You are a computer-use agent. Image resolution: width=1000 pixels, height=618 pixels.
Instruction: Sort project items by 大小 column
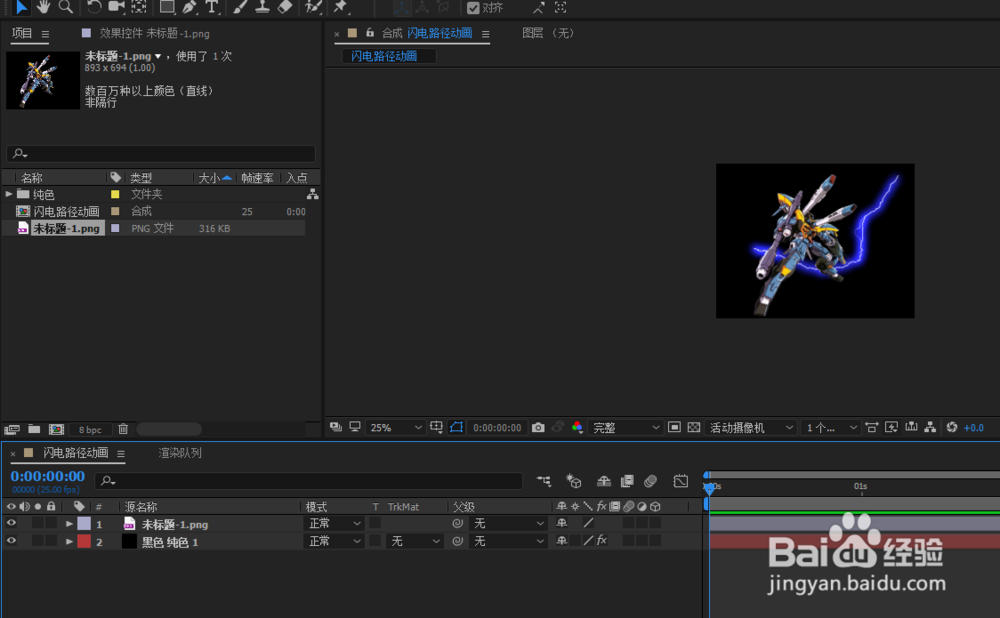209,178
